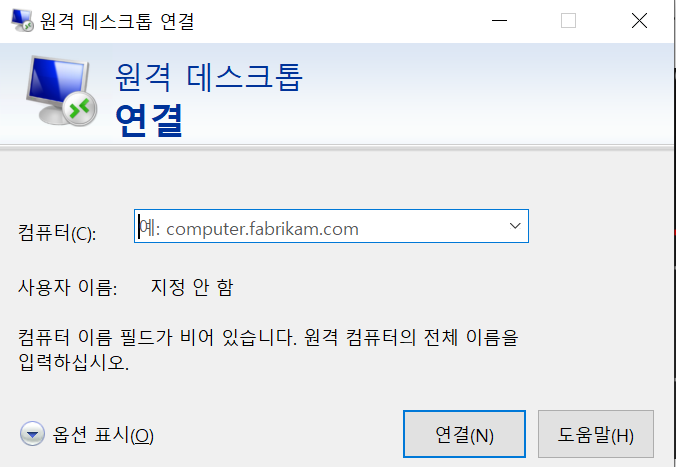676x467 pixels.
Task: Click the large monitor icon in the header
Action: [61, 91]
